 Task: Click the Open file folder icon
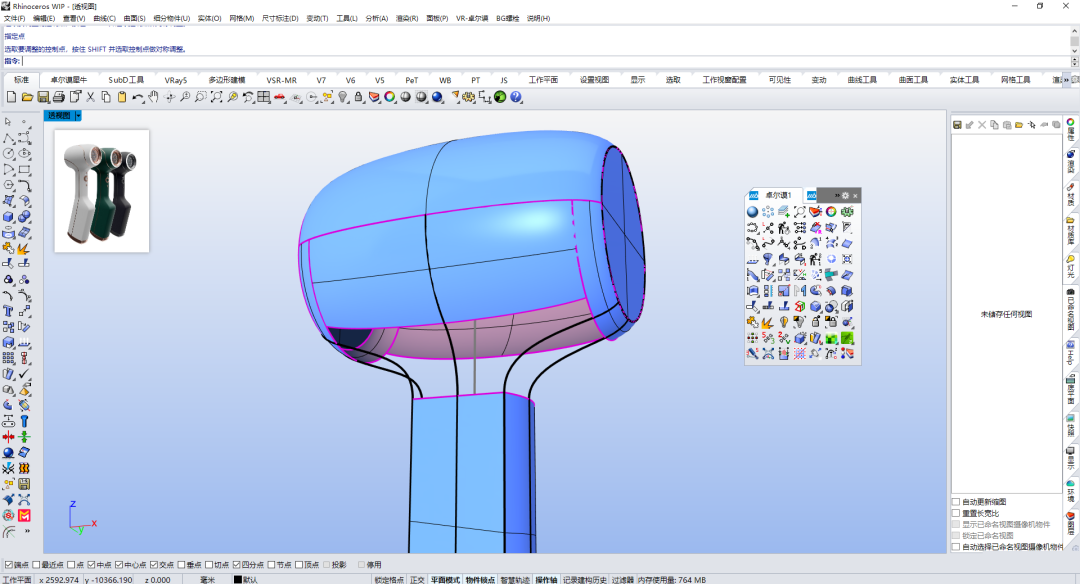27,97
